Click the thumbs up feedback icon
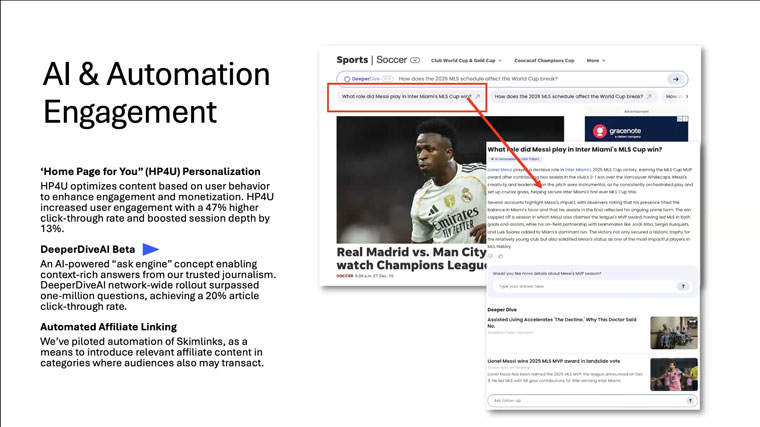The image size is (760, 427). click(501, 256)
